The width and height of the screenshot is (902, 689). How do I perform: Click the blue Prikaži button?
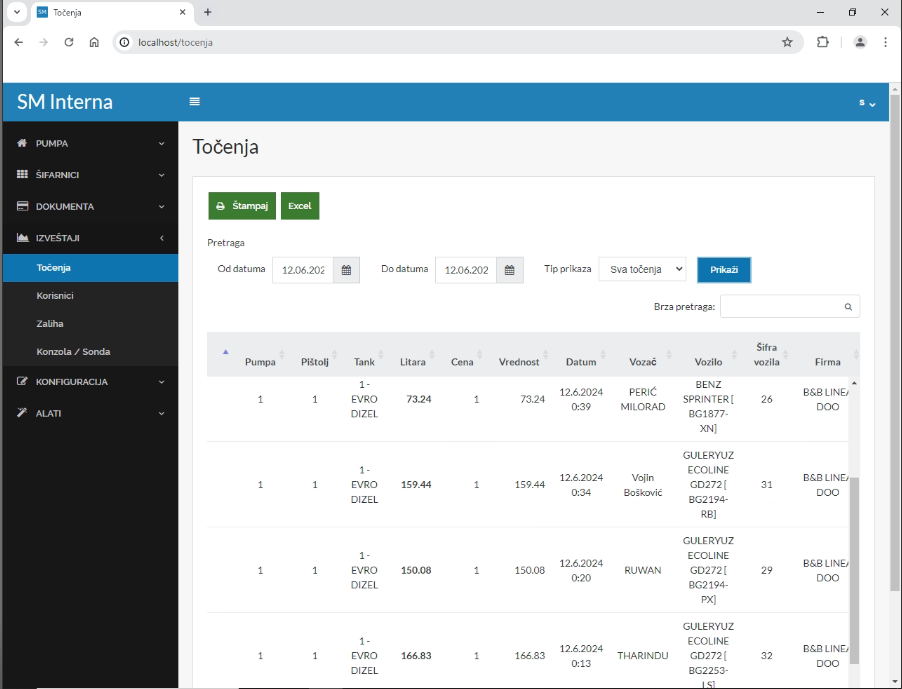pos(723,270)
